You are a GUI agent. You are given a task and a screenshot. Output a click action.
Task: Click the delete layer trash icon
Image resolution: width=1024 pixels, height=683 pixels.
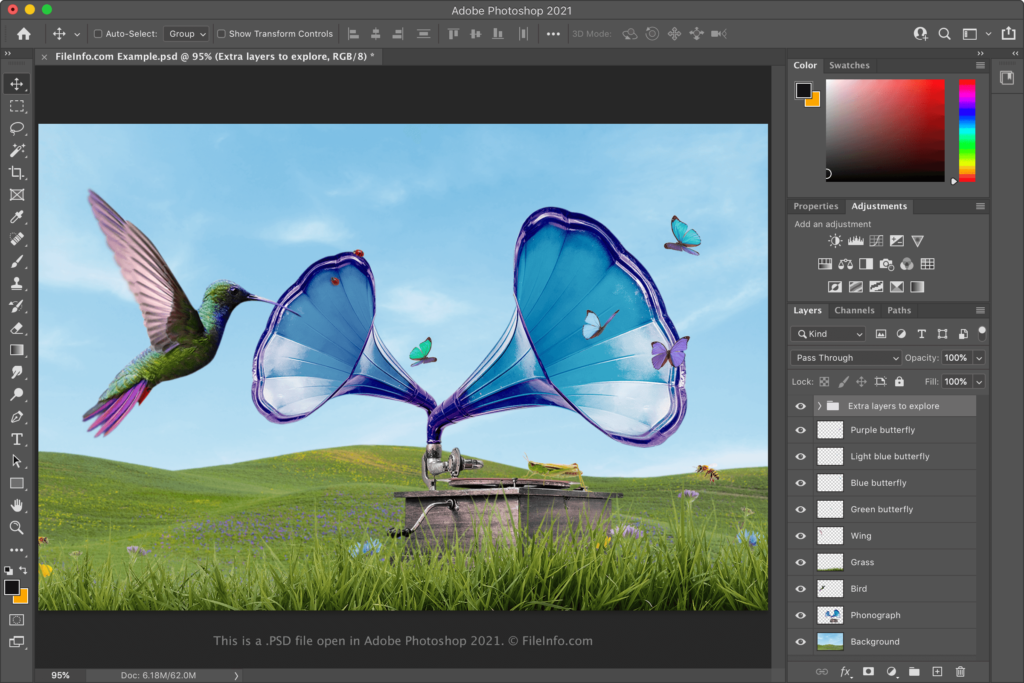point(960,671)
